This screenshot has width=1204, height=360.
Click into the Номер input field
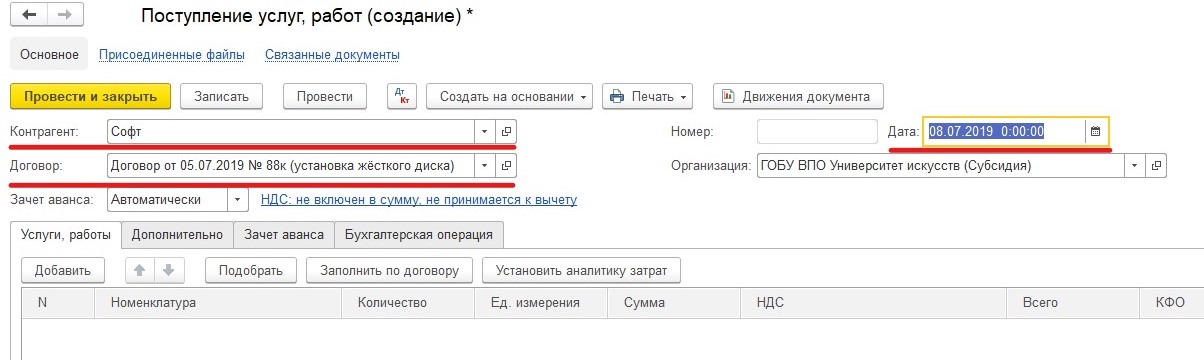click(x=817, y=131)
